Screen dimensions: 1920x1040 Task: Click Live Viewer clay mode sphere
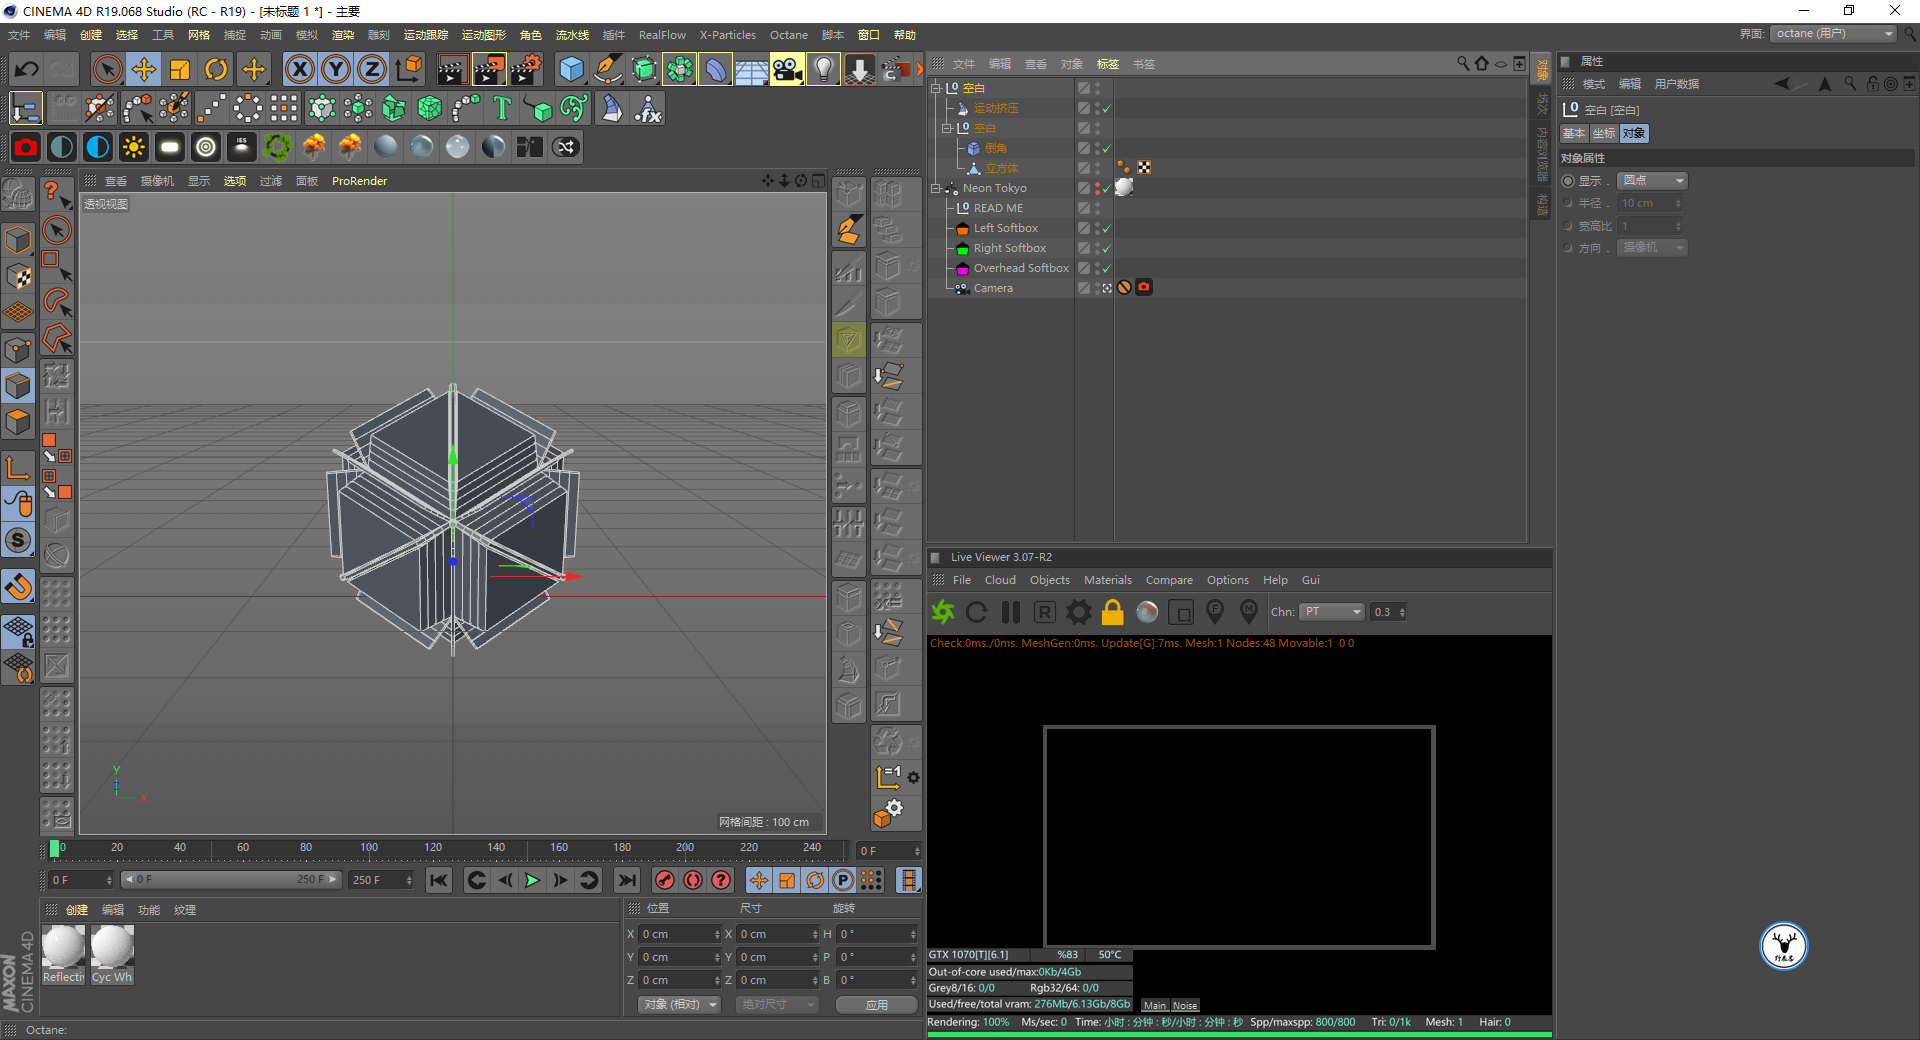coord(1147,612)
